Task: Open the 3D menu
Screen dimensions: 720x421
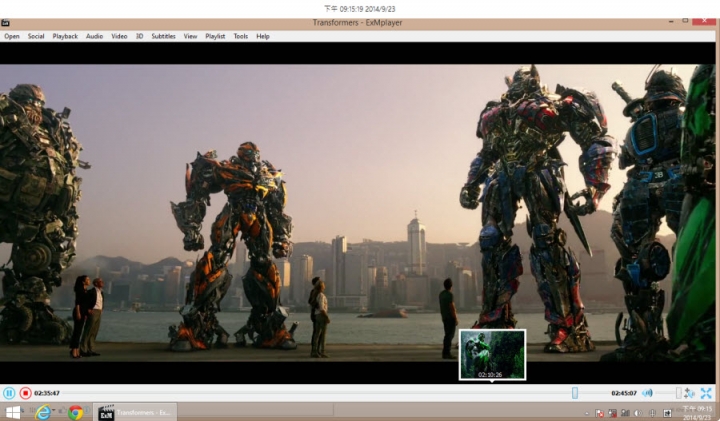Action: point(140,36)
